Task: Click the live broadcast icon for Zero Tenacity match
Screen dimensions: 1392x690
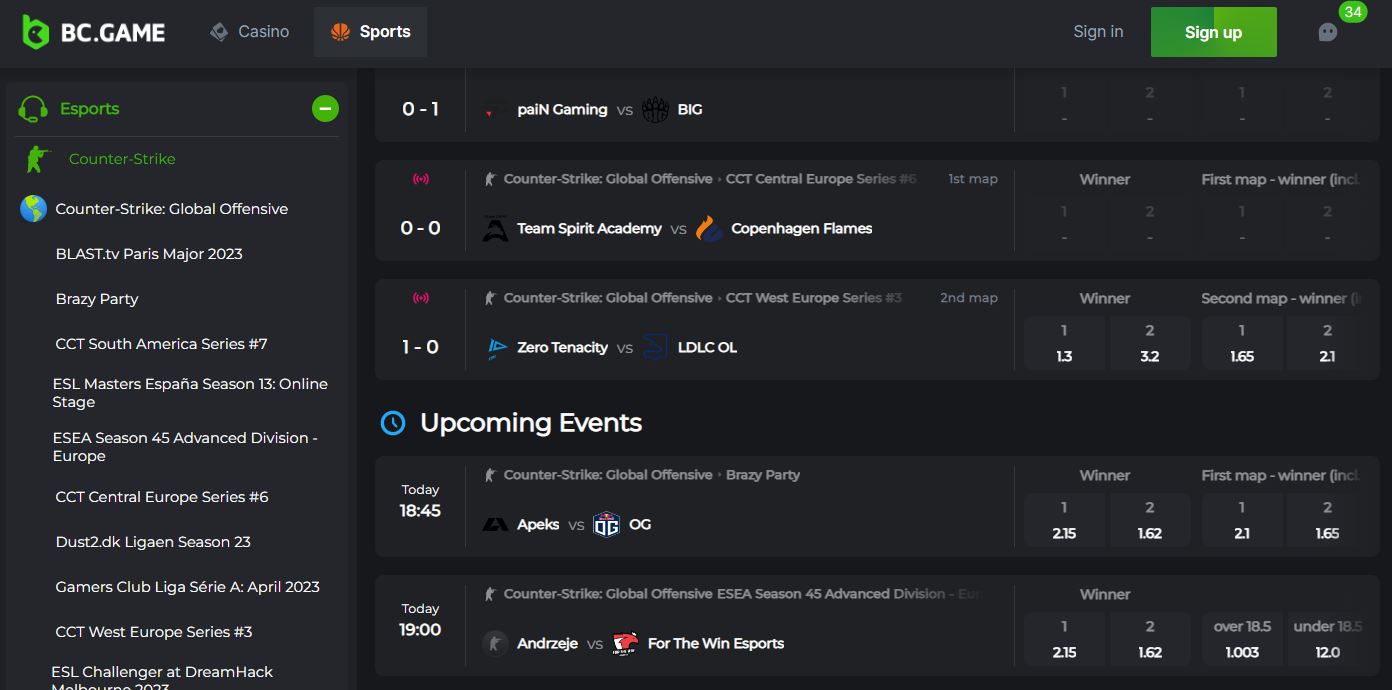Action: [x=421, y=298]
